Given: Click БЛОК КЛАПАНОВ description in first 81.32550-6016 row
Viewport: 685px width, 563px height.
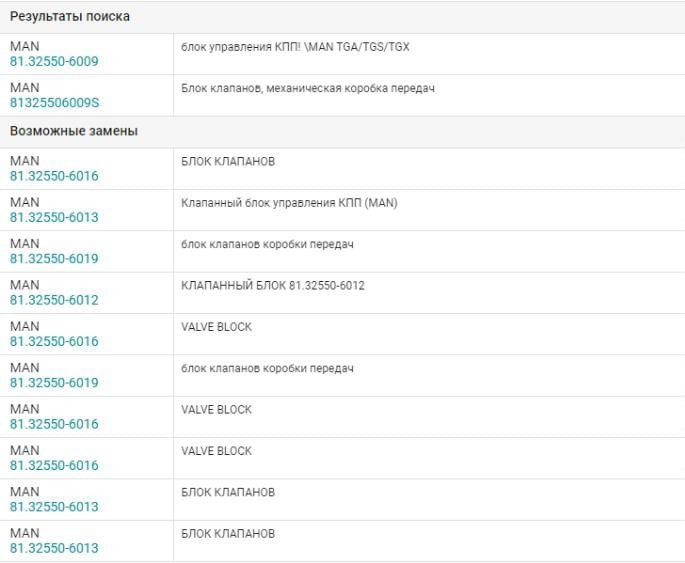Looking at the screenshot, I should [228, 161].
